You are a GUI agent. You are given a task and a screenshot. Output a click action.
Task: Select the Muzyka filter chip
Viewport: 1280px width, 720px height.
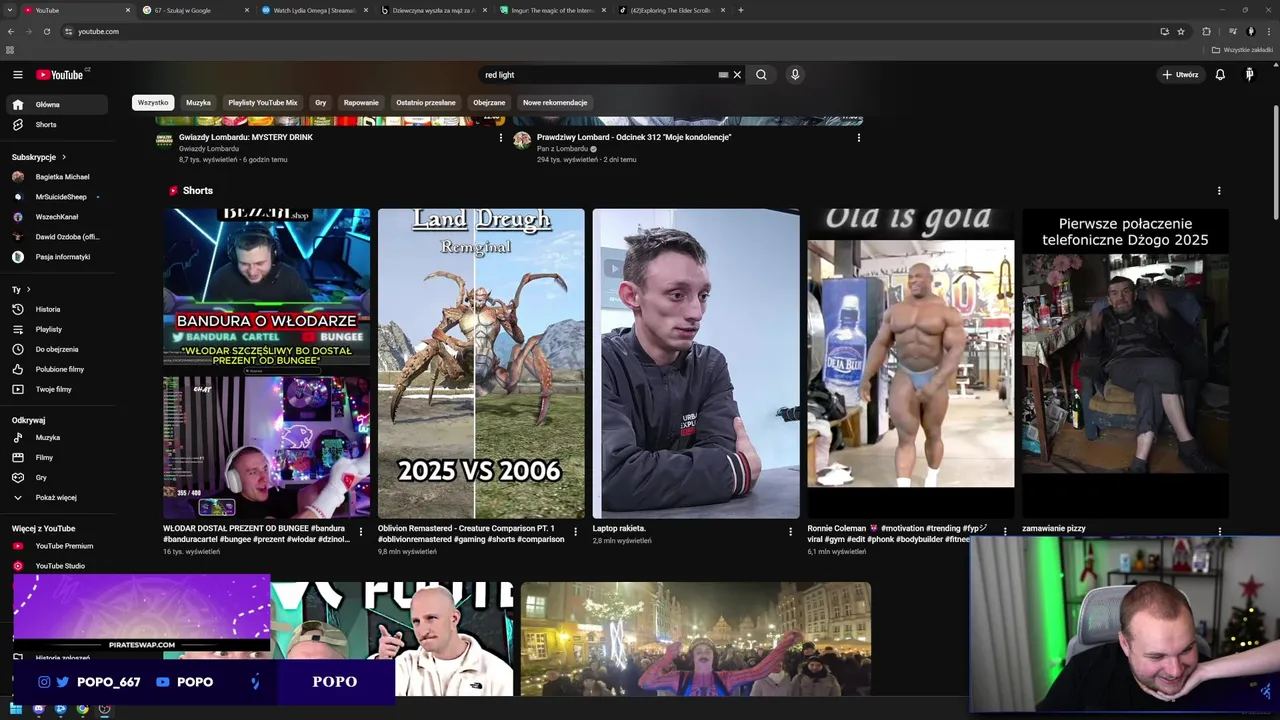[198, 102]
